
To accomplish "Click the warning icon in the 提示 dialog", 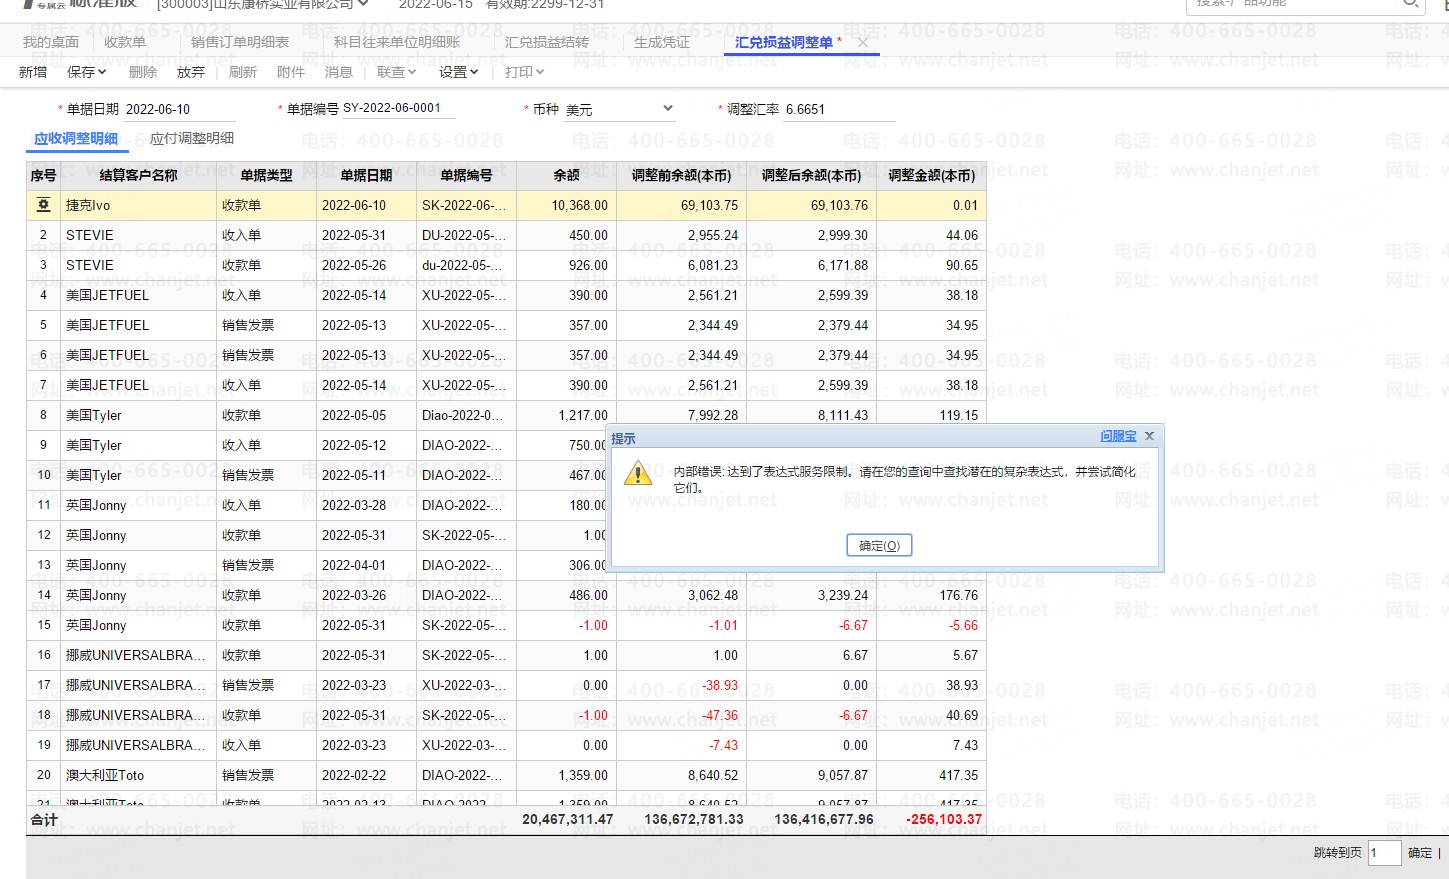I will 638,474.
